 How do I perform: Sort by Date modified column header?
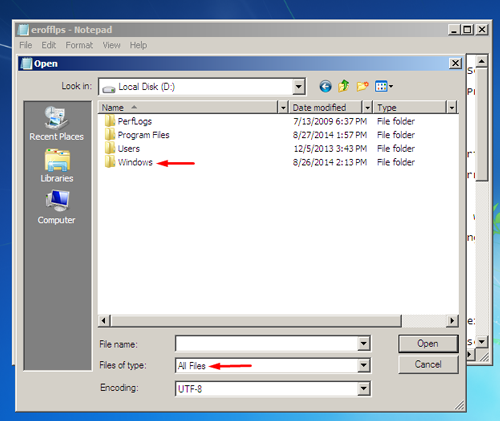326,108
